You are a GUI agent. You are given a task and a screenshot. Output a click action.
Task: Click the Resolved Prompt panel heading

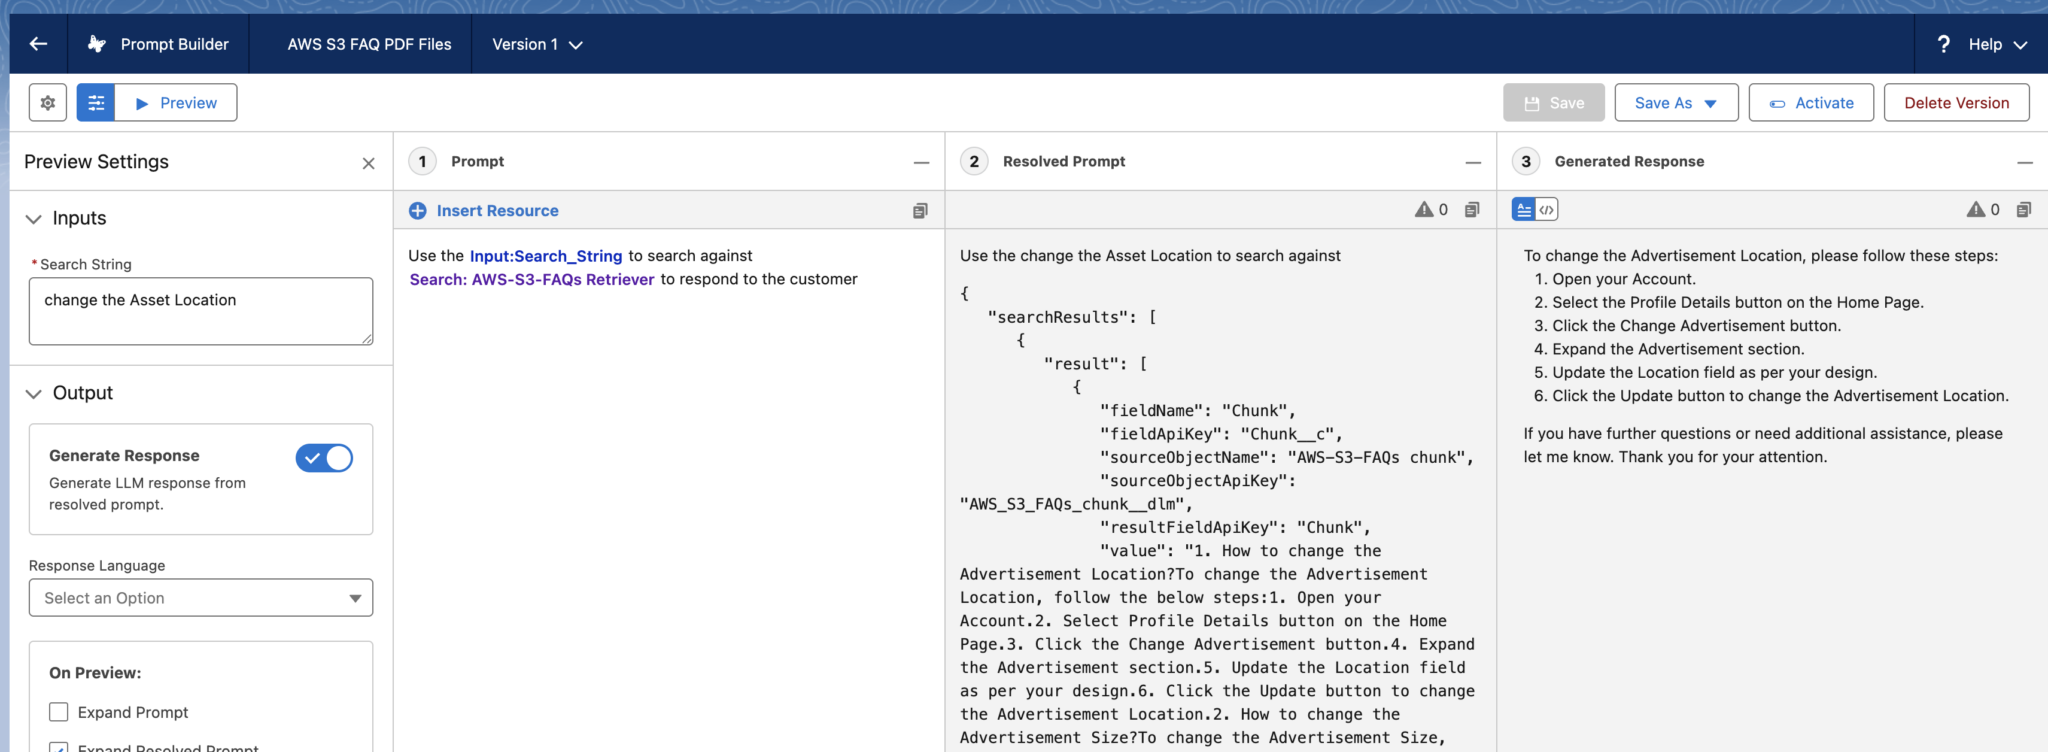click(1064, 162)
